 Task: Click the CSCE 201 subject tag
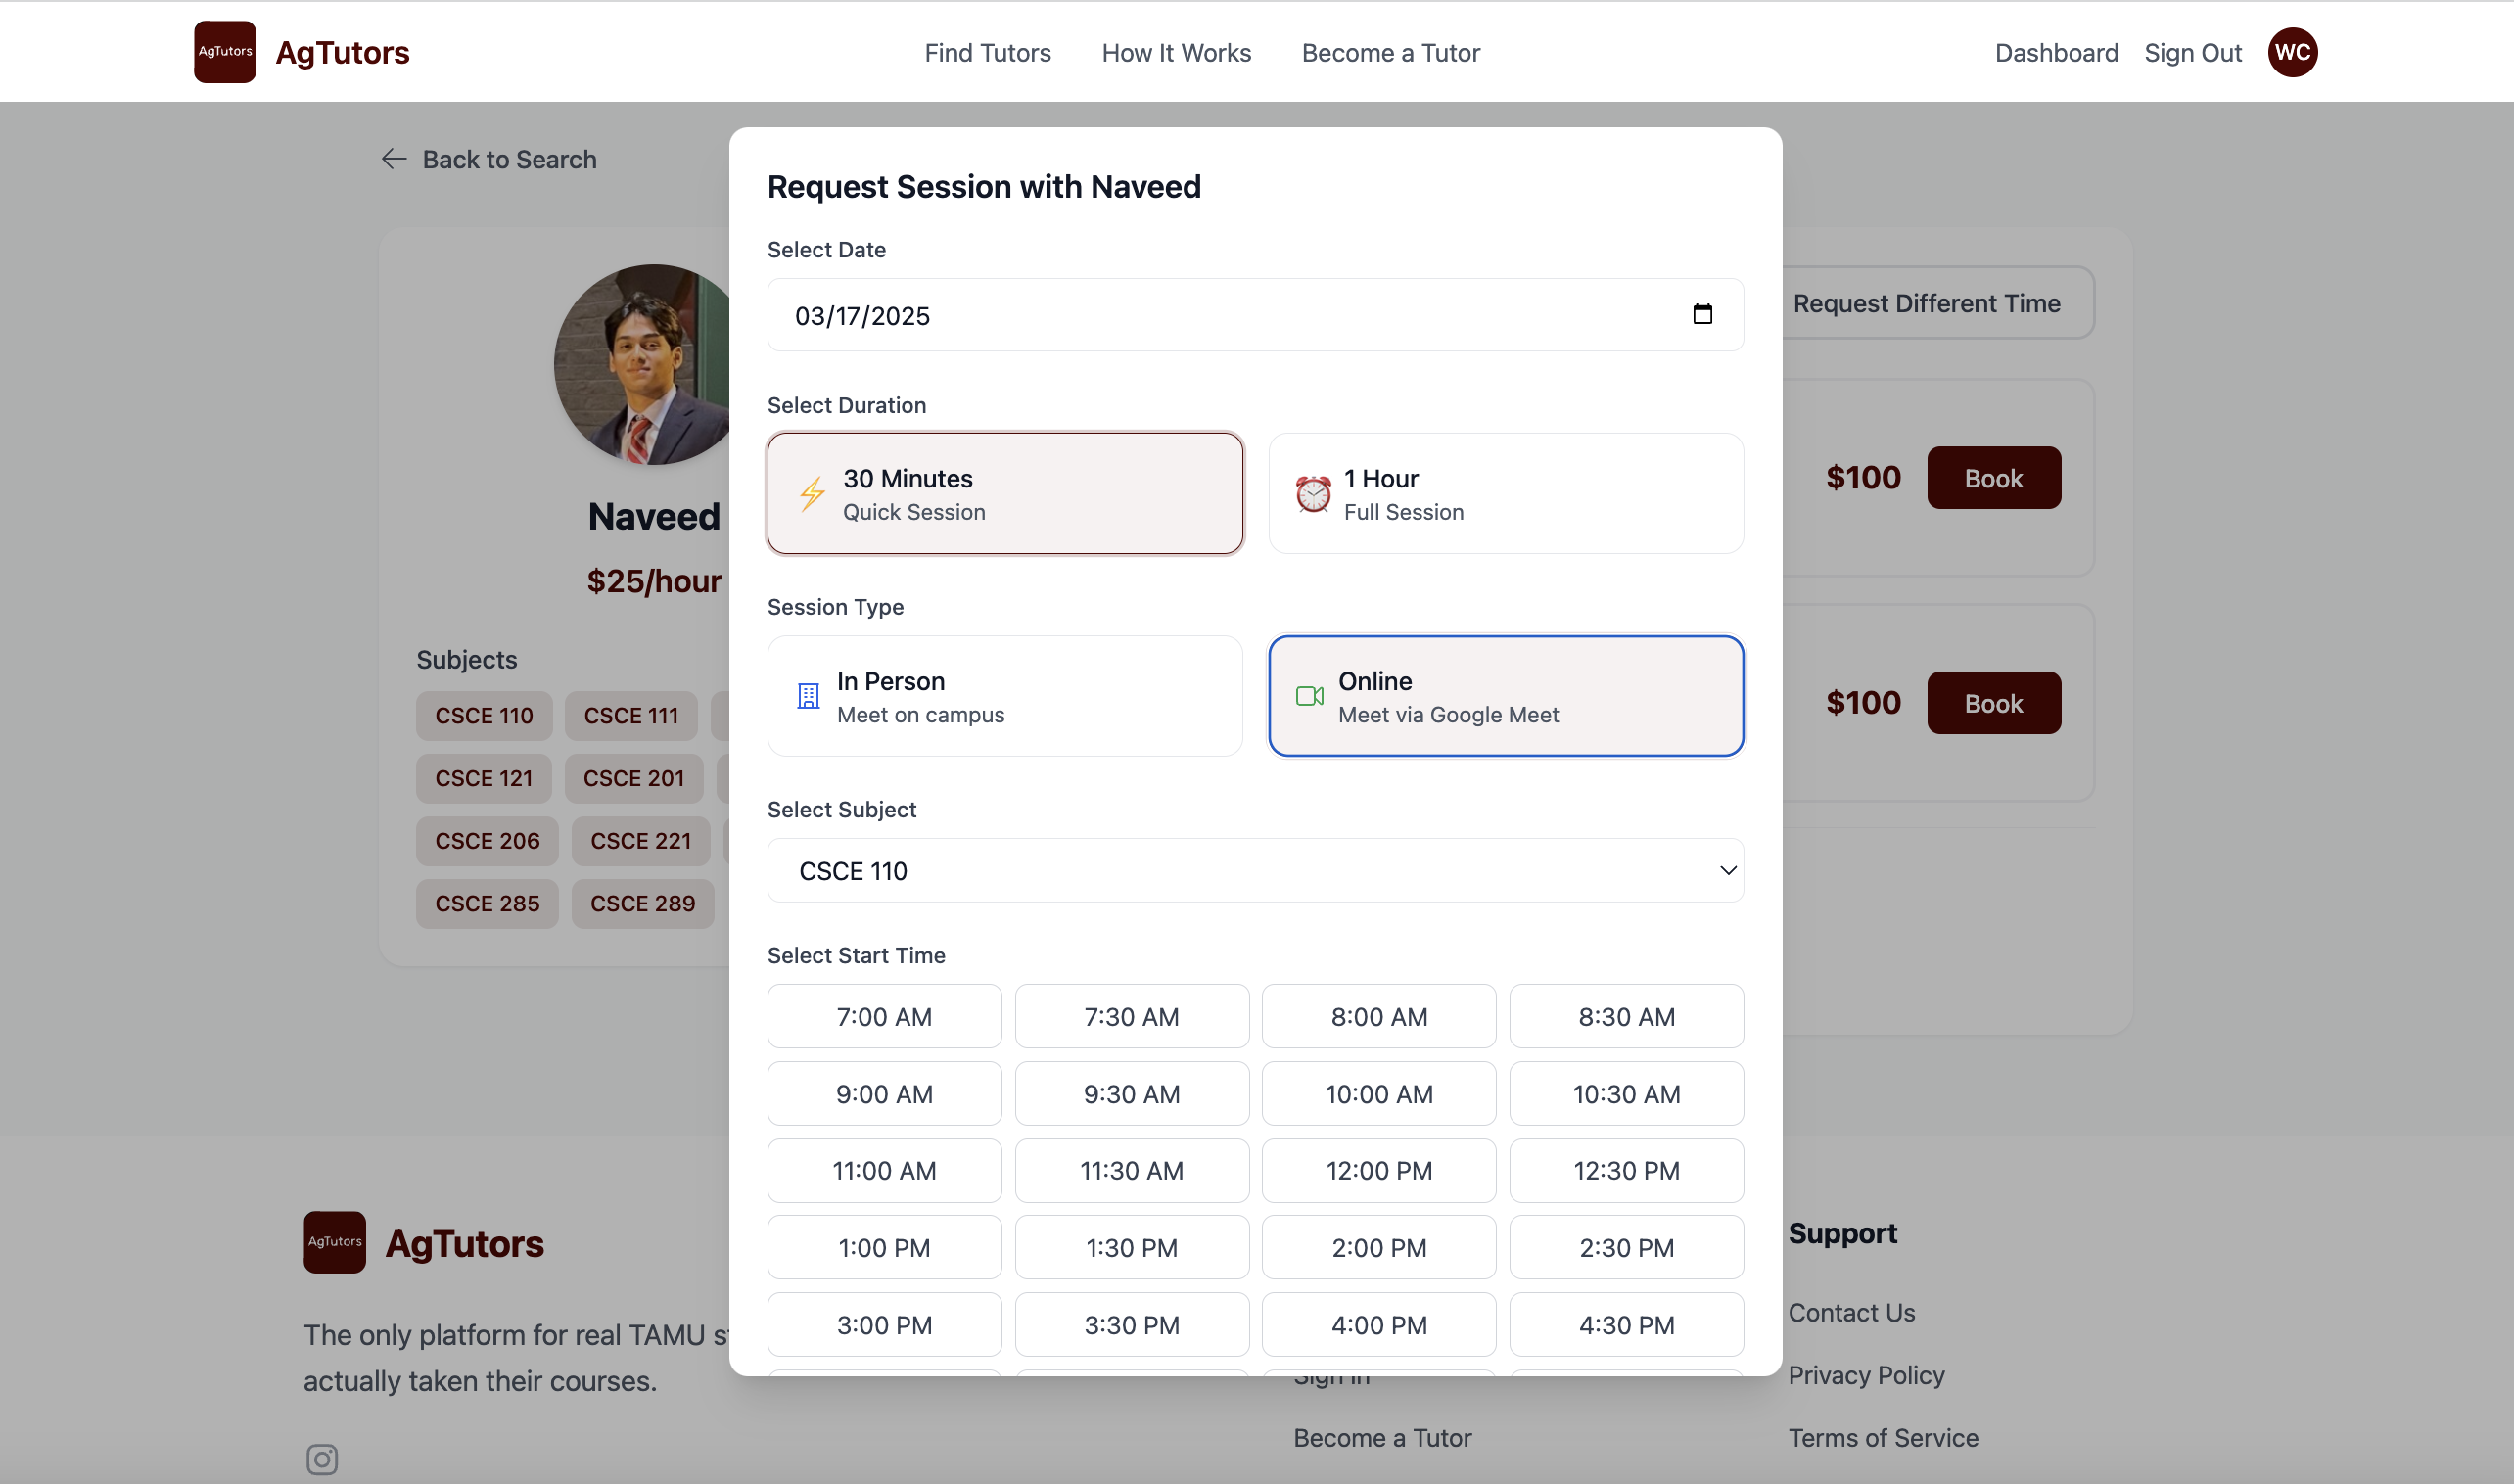tap(634, 778)
